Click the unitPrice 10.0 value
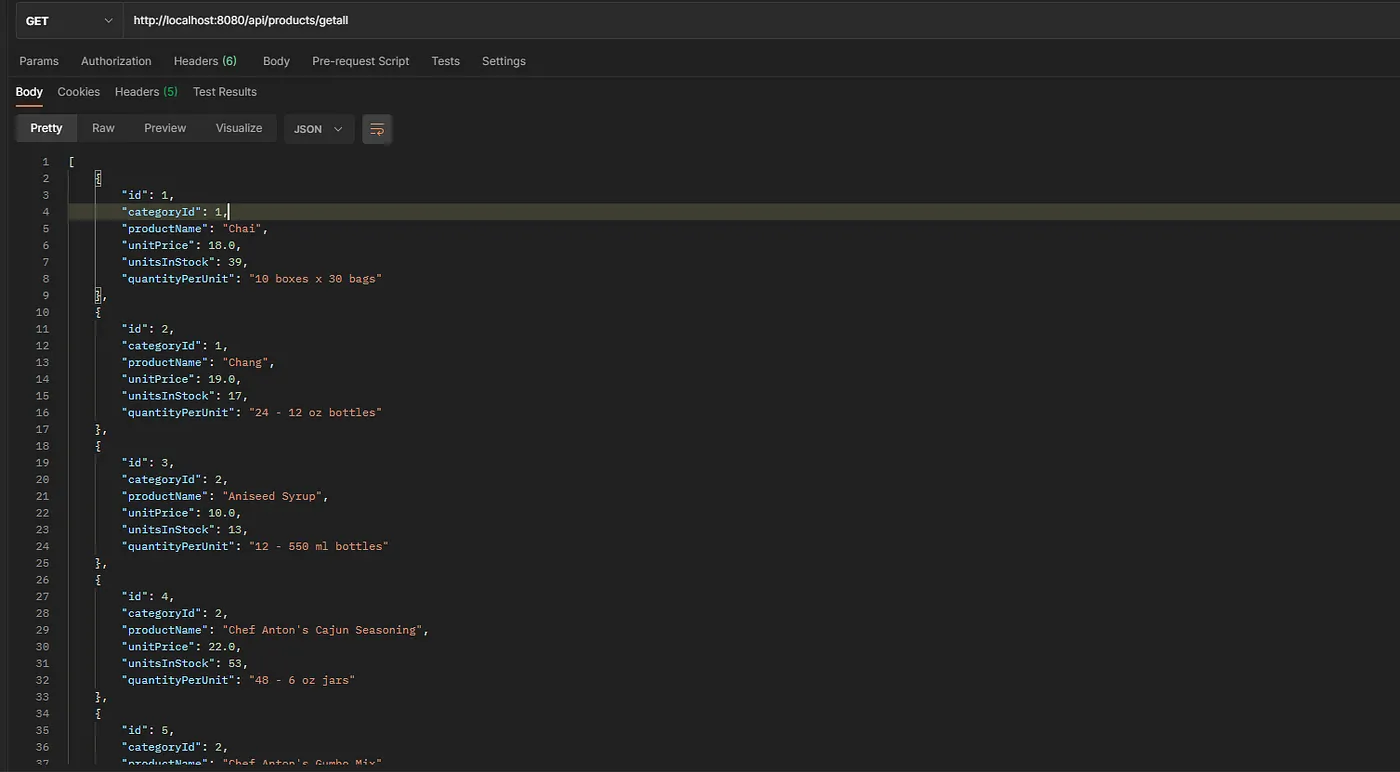Image resolution: width=1400 pixels, height=772 pixels. (221, 513)
